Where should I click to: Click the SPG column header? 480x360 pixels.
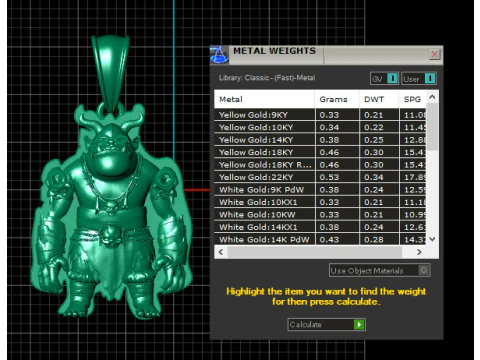(412, 99)
